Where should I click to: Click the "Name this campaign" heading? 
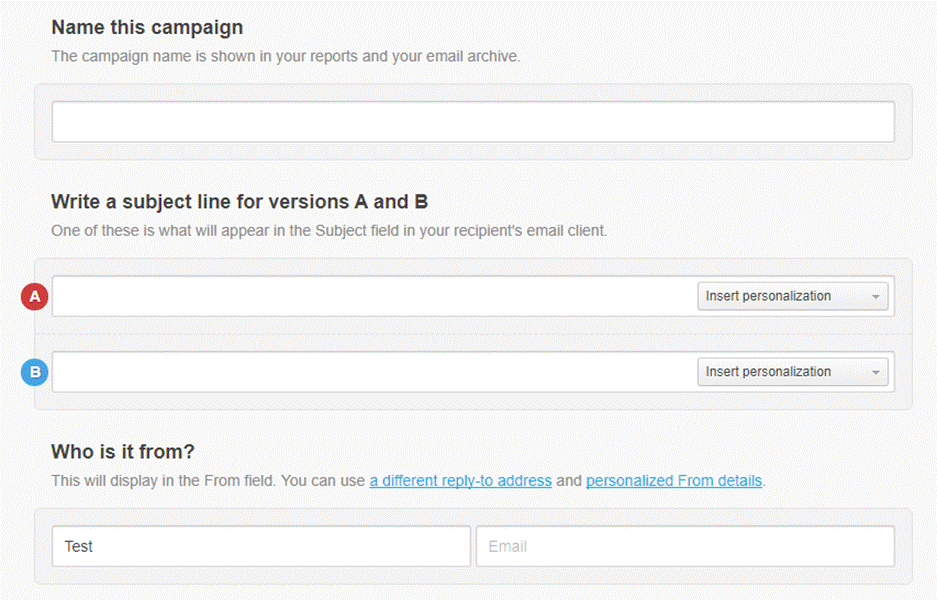[147, 28]
